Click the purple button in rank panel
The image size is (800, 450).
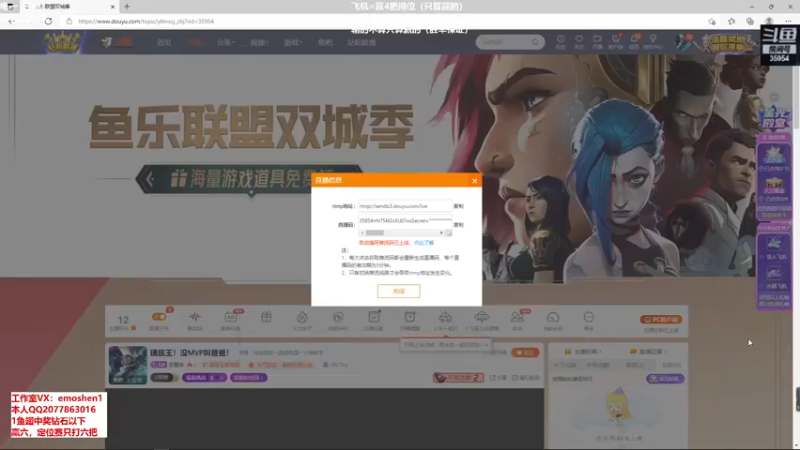pos(665,379)
